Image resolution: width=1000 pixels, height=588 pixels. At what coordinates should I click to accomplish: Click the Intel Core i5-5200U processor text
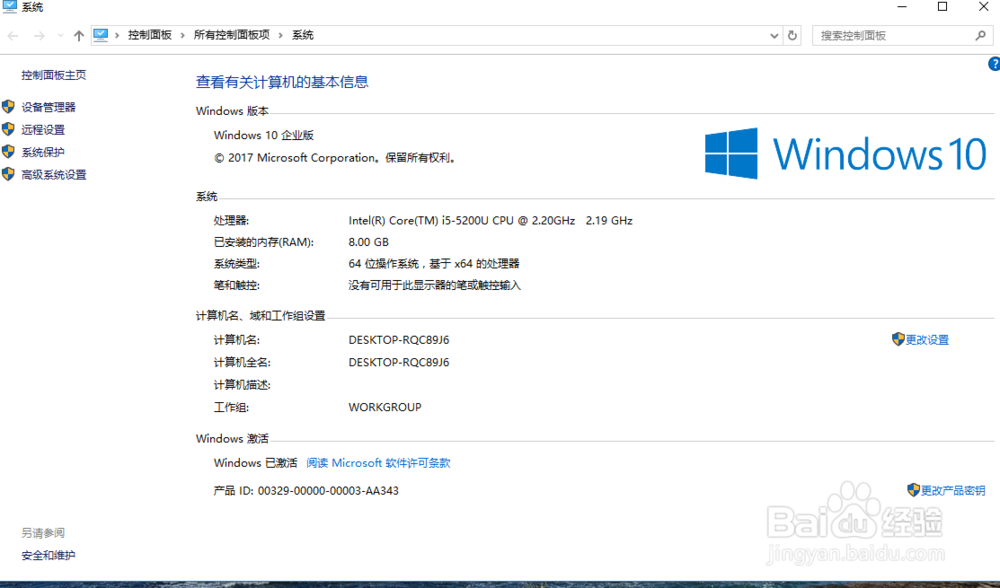click(x=490, y=220)
